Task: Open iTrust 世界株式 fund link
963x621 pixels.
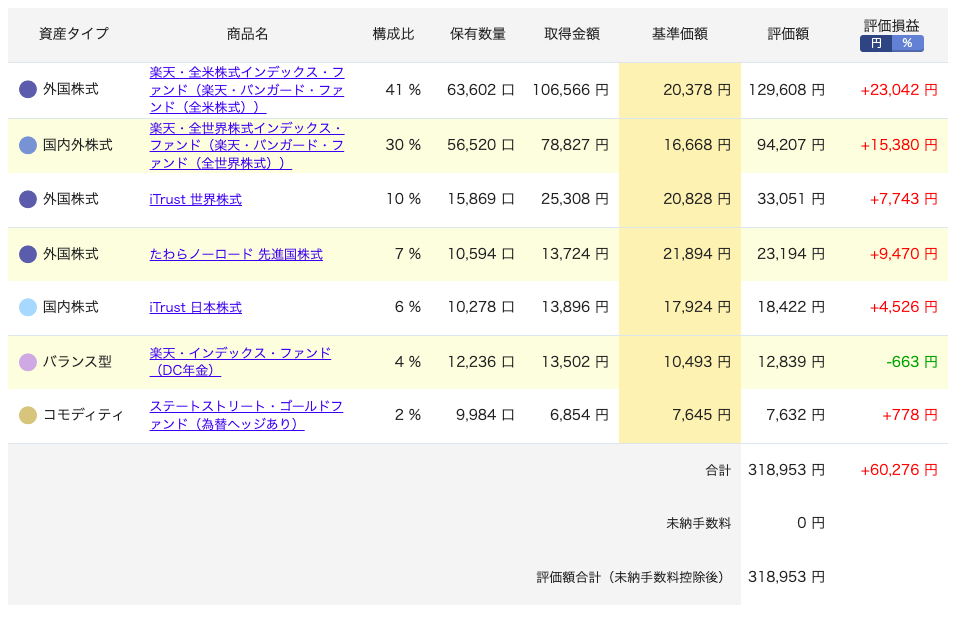Action: (x=195, y=199)
